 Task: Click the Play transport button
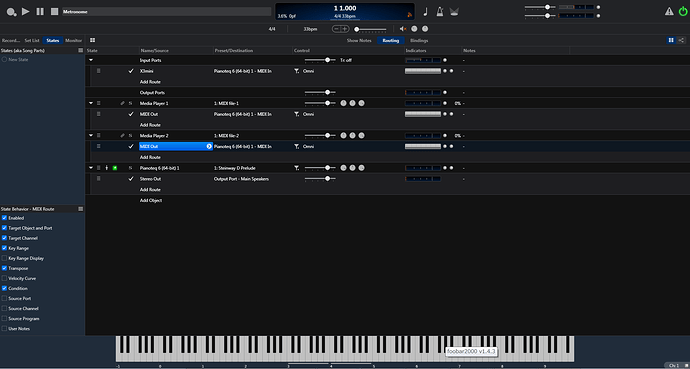[26, 11]
